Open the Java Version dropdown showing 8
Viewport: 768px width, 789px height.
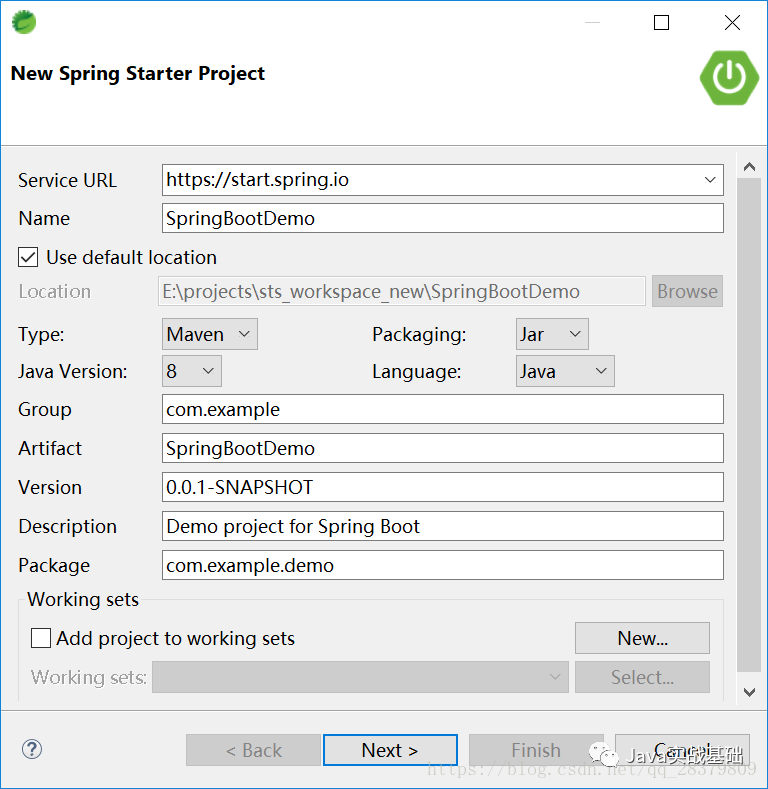click(x=192, y=371)
